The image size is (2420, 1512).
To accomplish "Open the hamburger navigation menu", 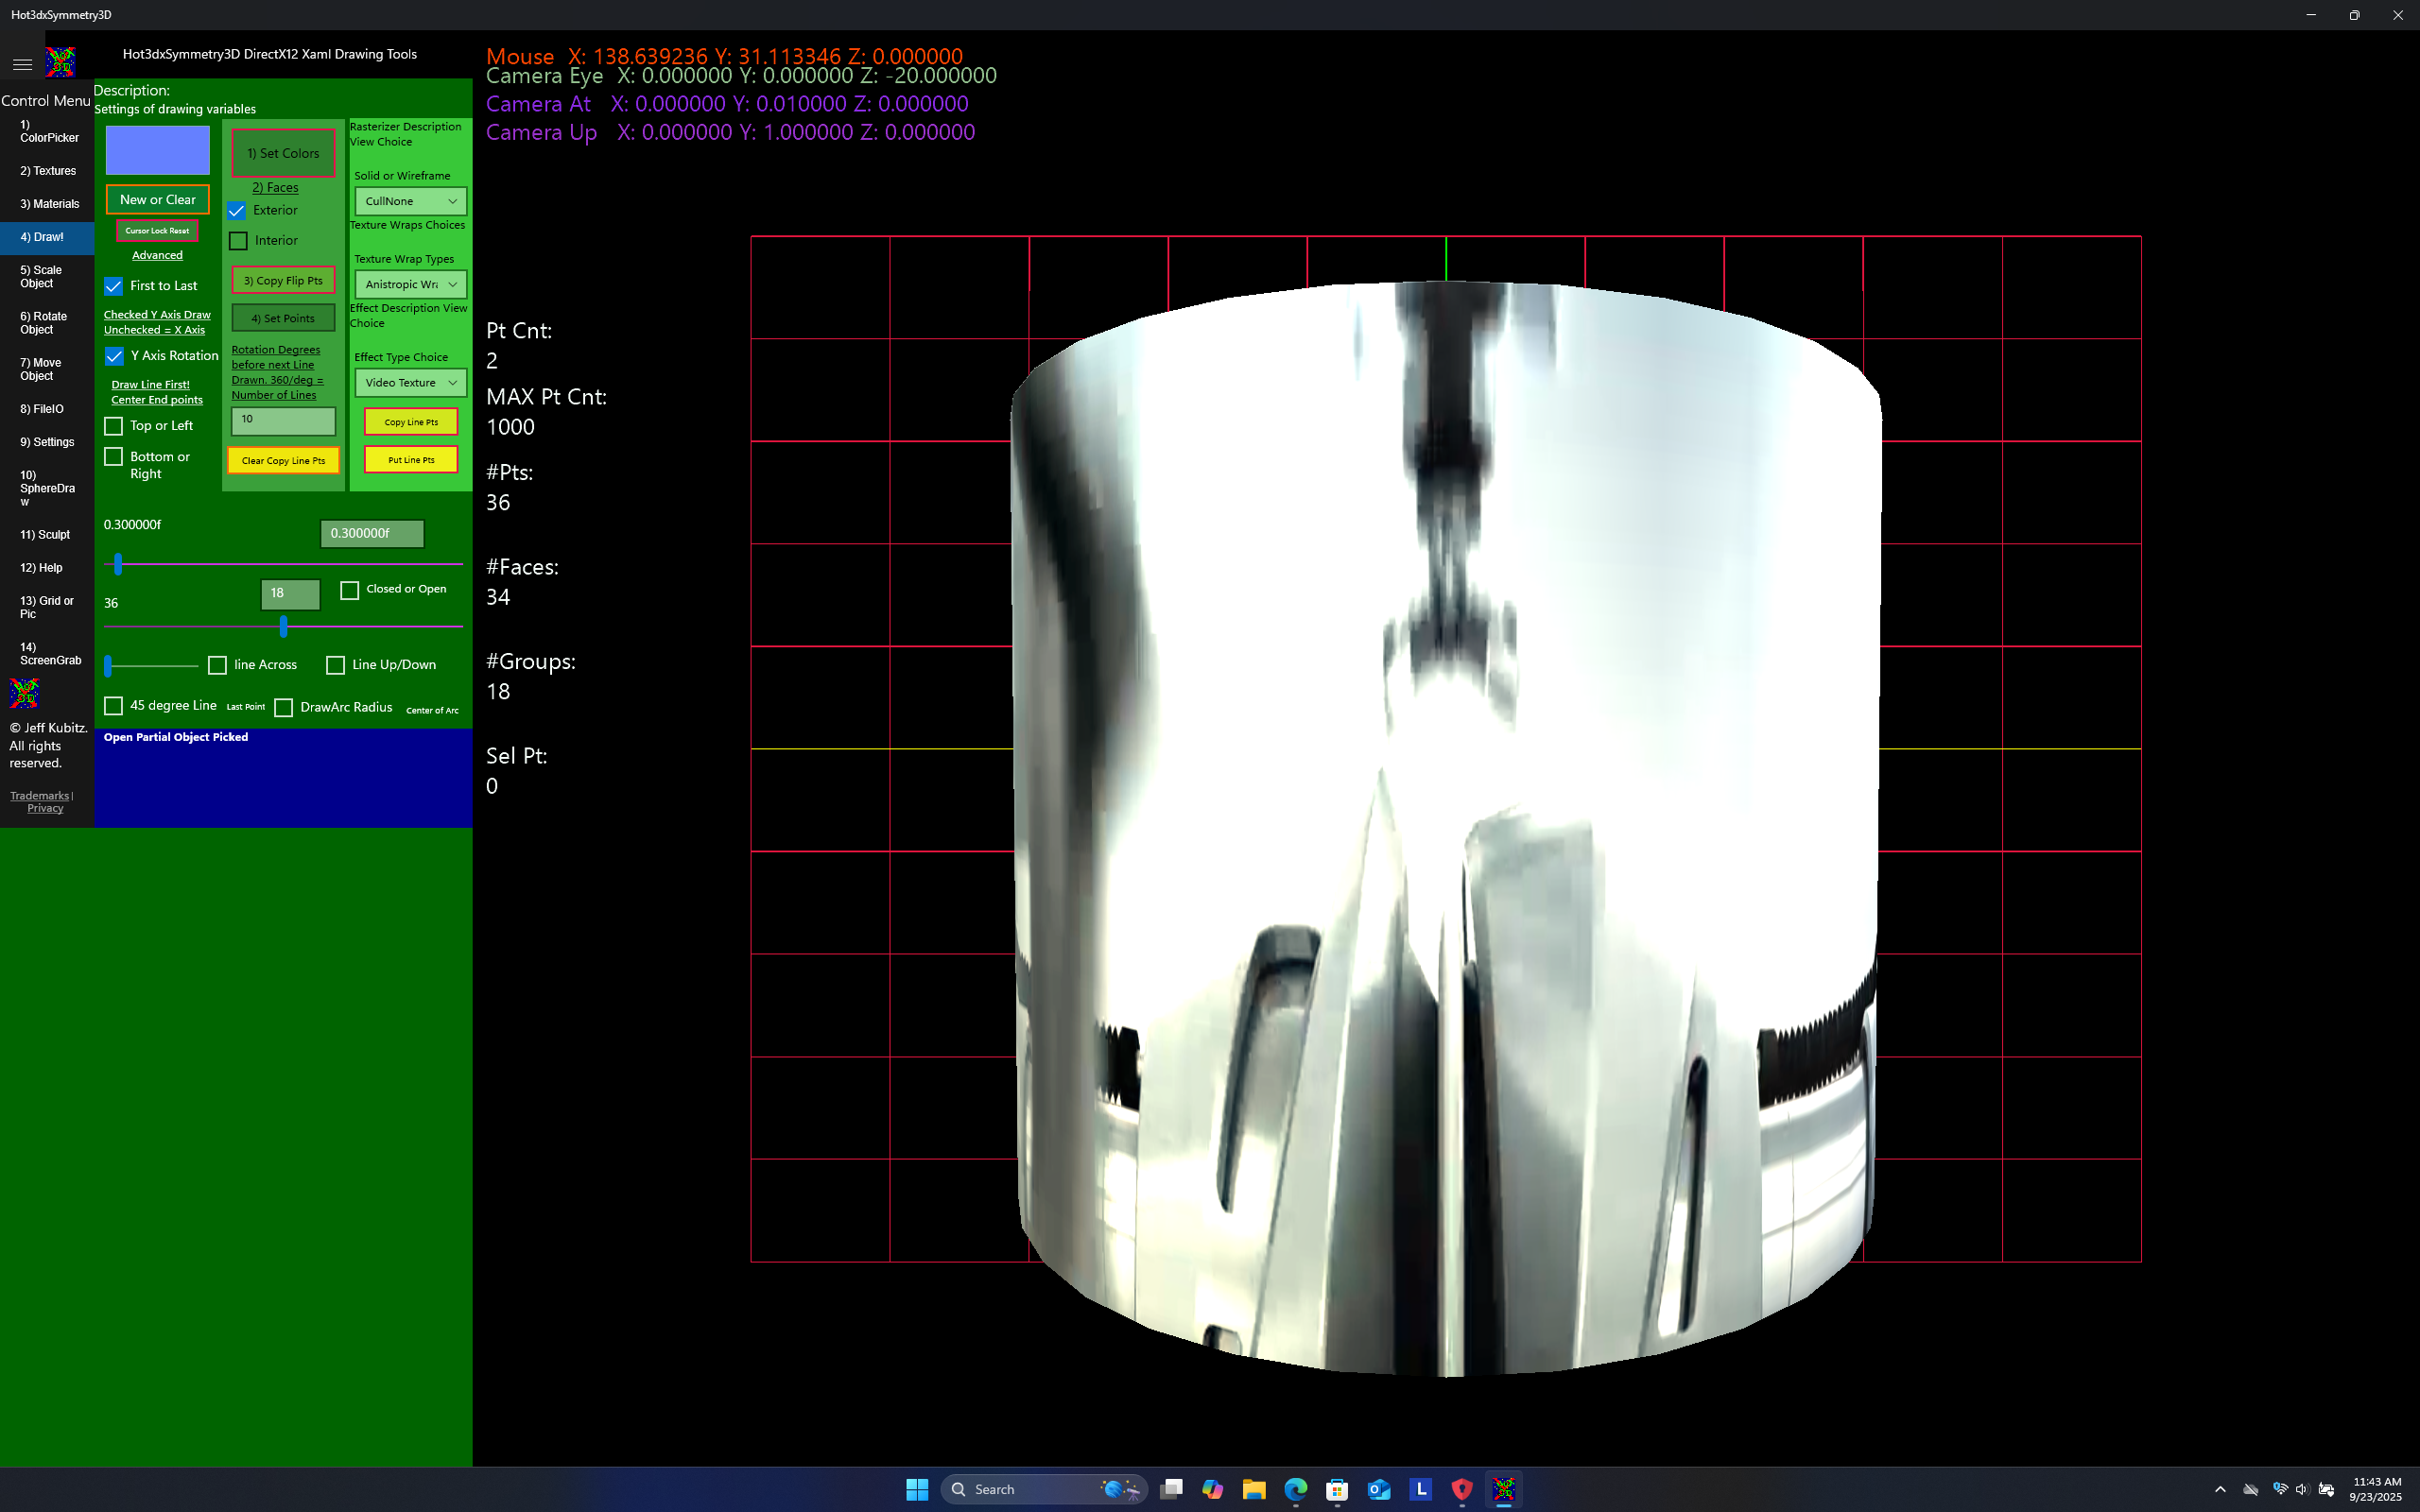I will [22, 64].
